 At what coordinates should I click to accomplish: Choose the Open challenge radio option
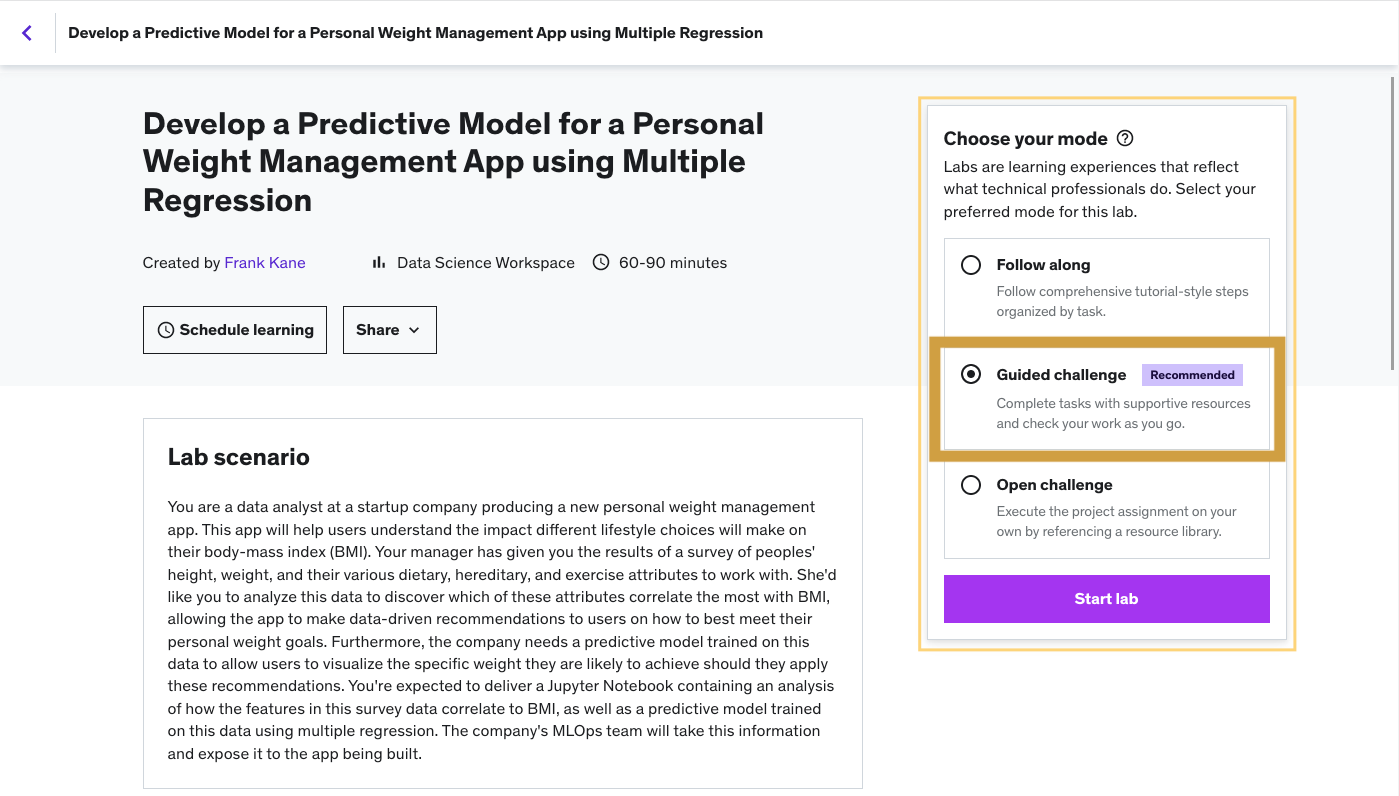970,485
